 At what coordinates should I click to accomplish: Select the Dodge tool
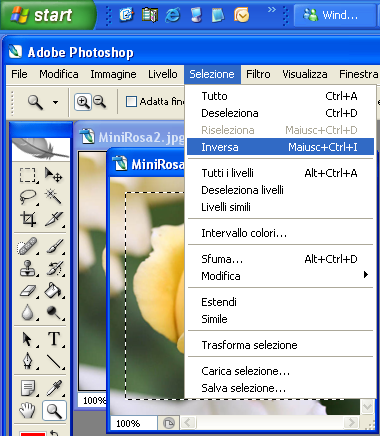pyautogui.click(x=53, y=312)
